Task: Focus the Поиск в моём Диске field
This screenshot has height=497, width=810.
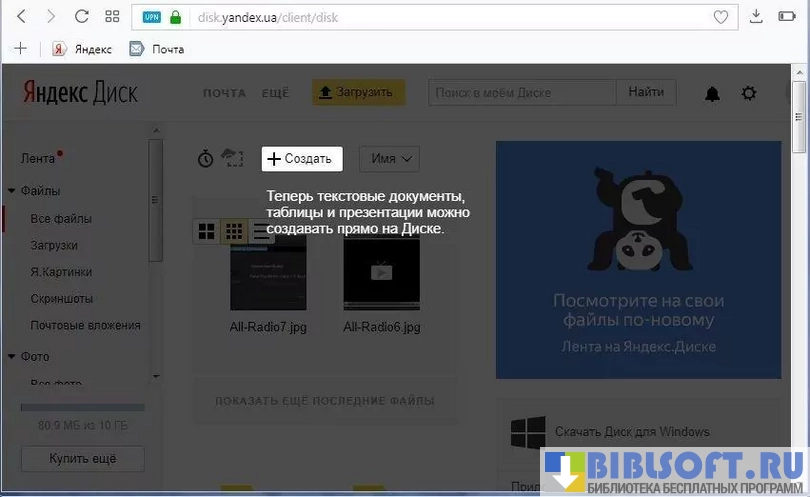Action: click(x=521, y=93)
